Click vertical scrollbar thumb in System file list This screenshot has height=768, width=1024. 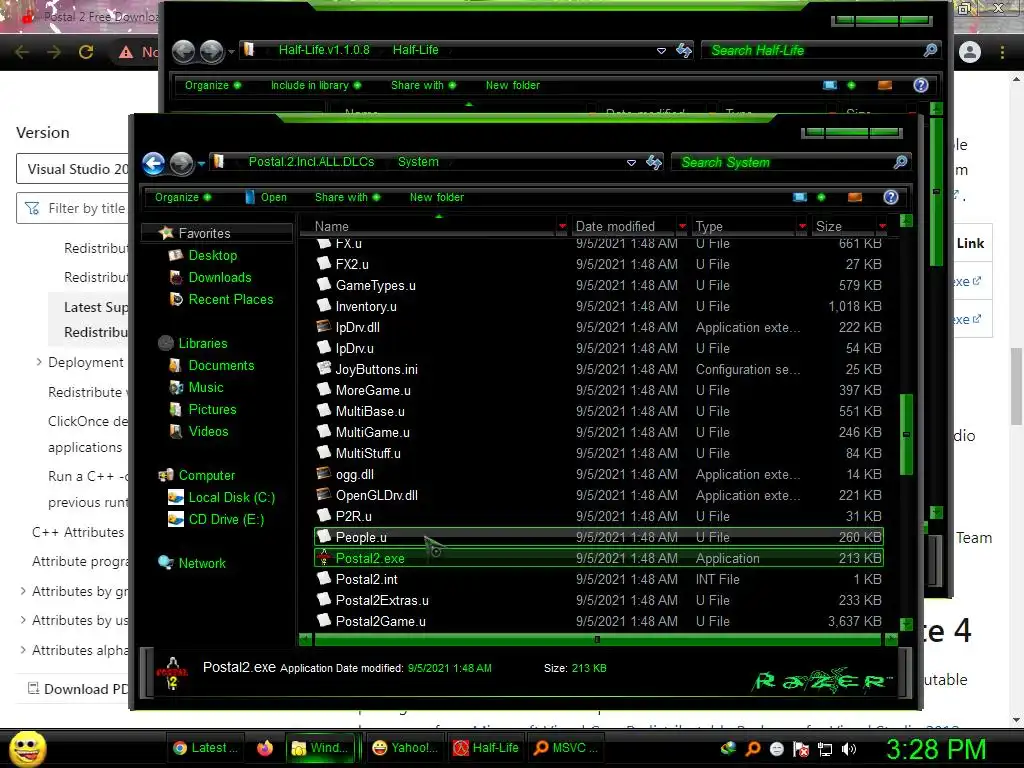tap(906, 434)
